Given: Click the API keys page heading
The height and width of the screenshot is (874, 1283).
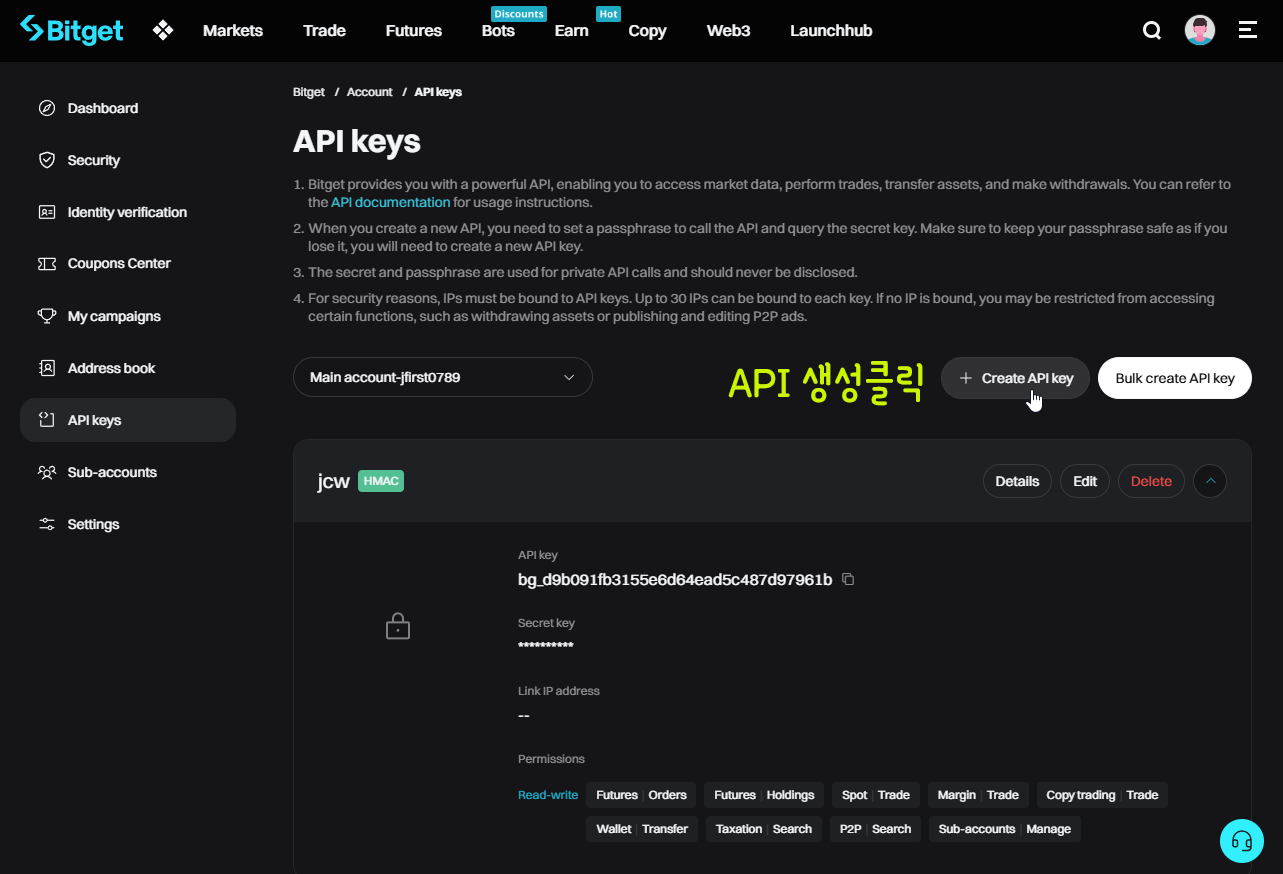Looking at the screenshot, I should click(x=357, y=142).
